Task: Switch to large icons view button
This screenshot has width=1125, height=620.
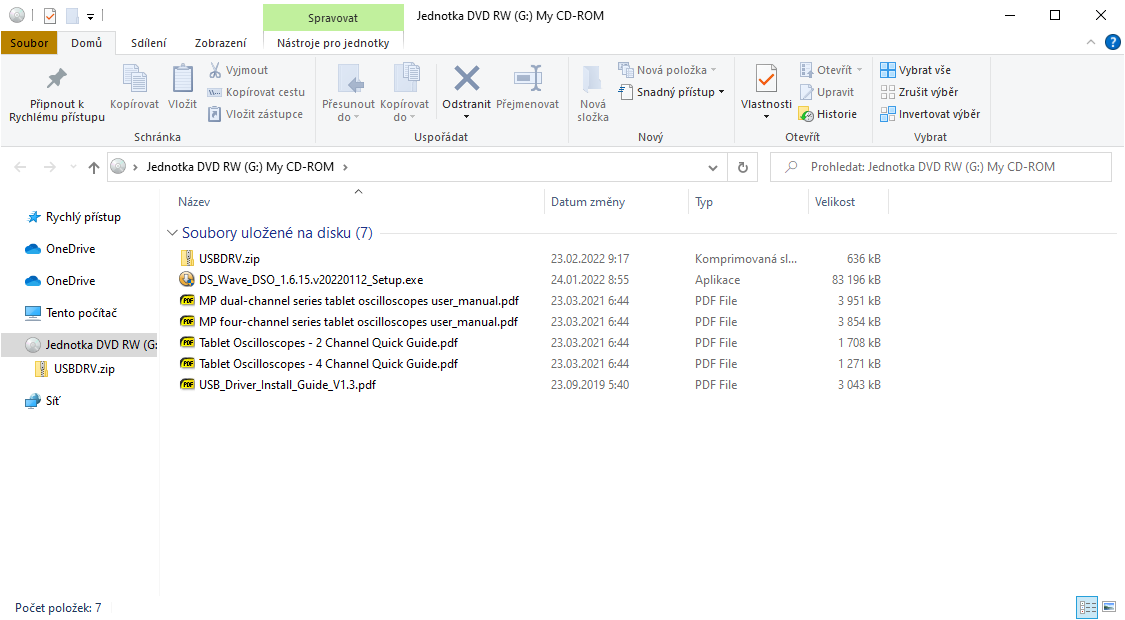Action: tap(1108, 607)
